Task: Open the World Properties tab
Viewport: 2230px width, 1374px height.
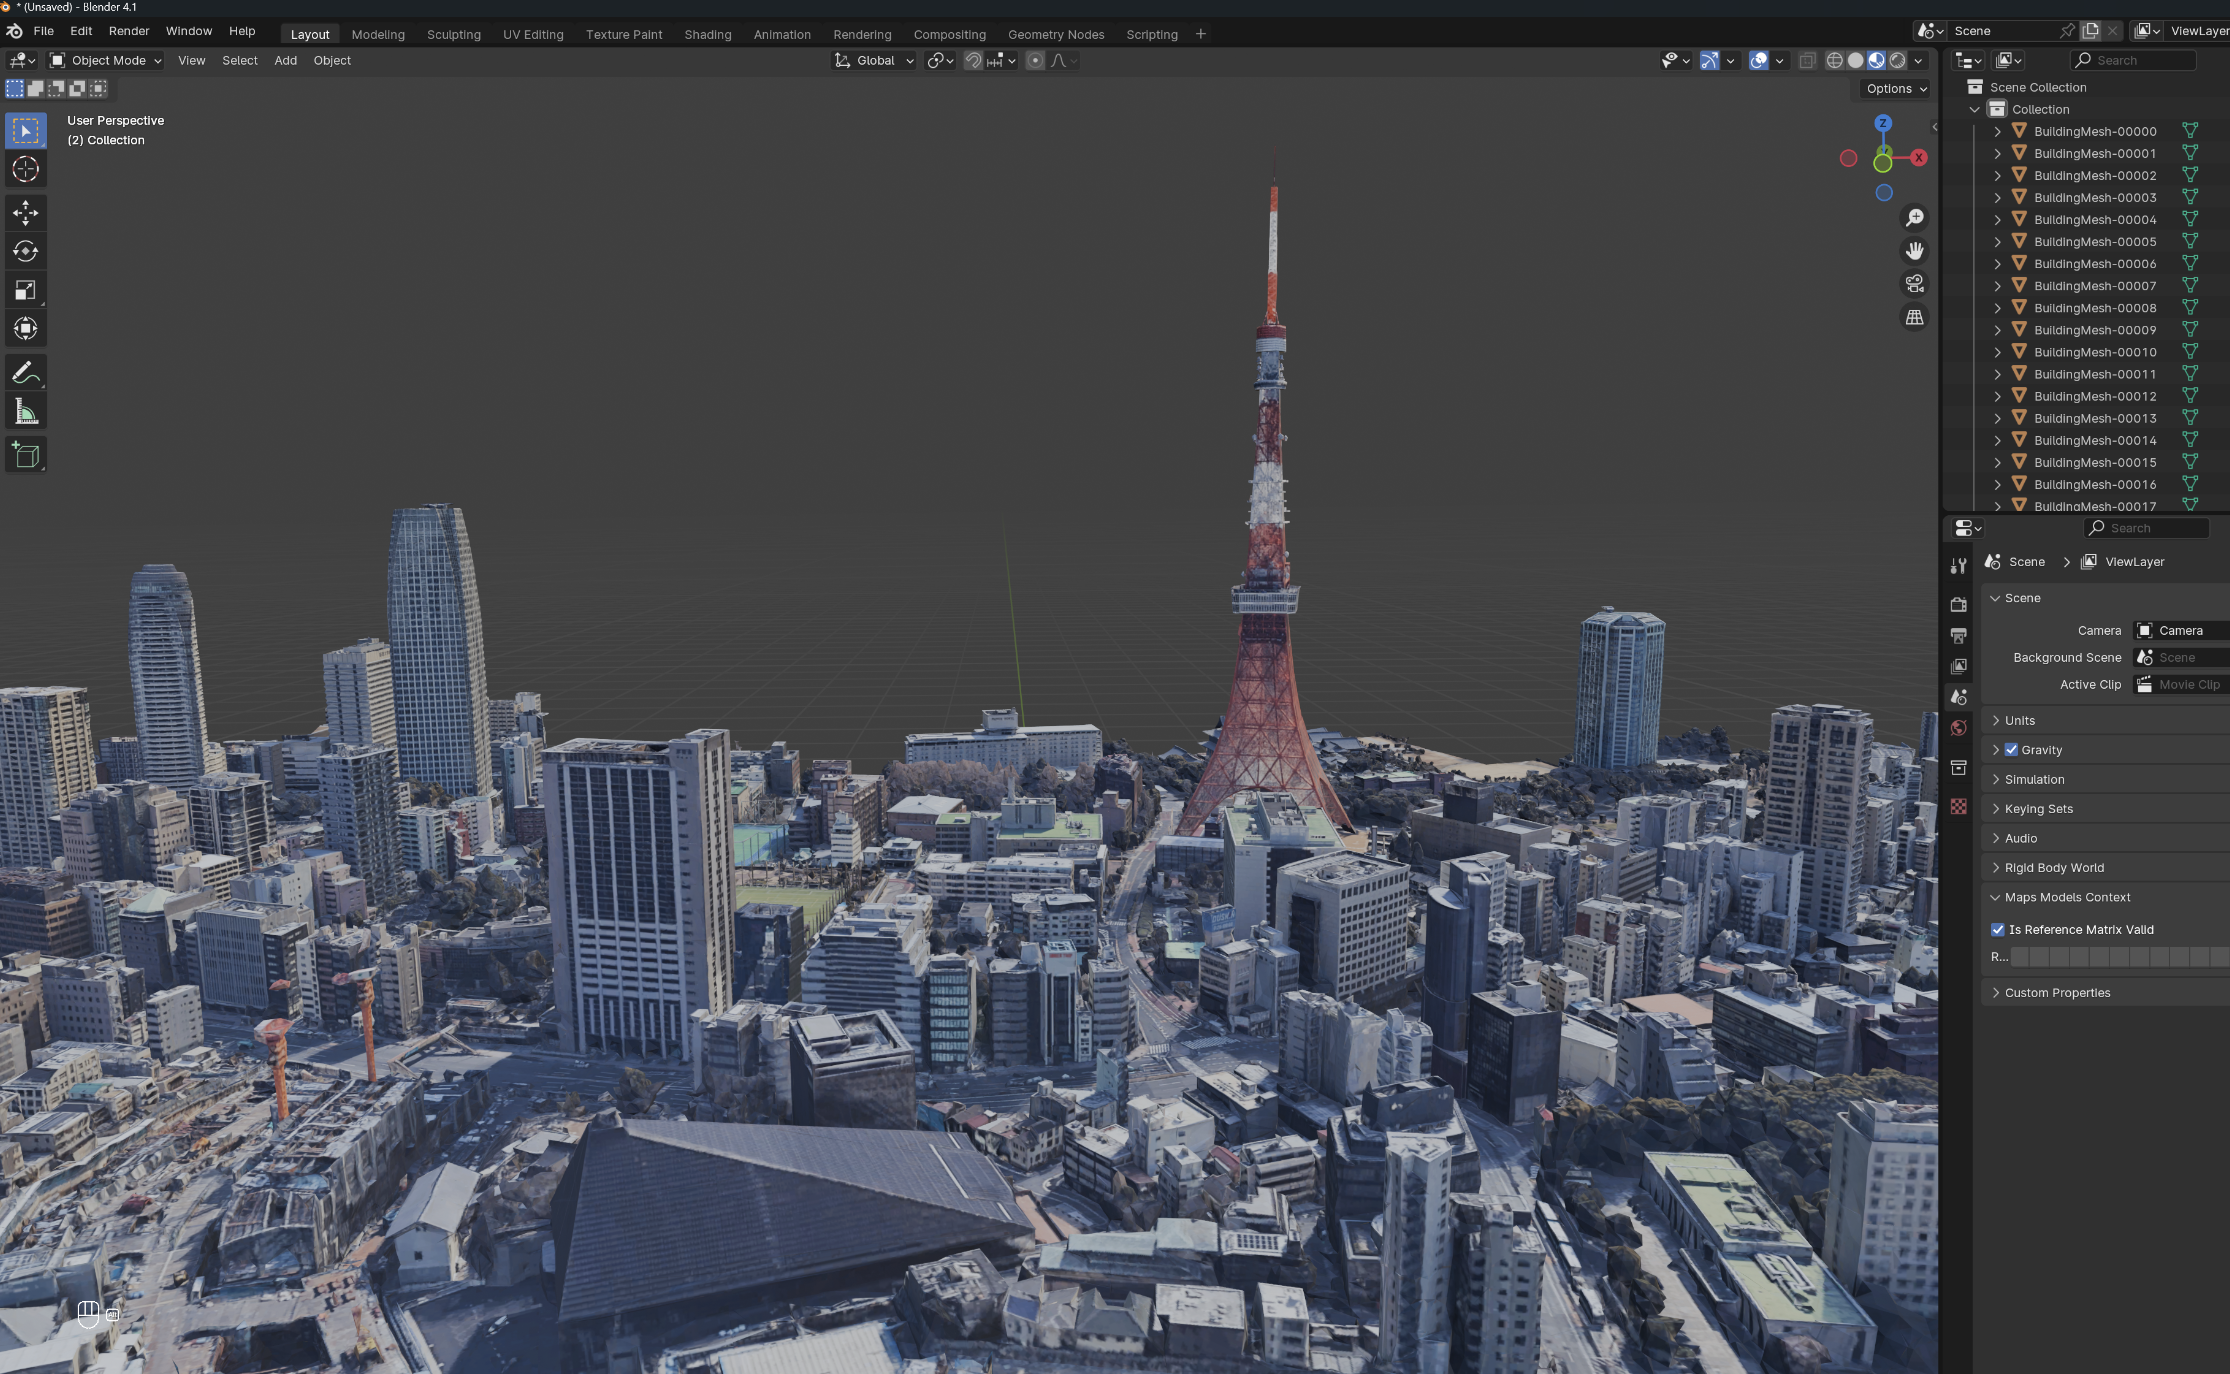Action: click(1959, 727)
